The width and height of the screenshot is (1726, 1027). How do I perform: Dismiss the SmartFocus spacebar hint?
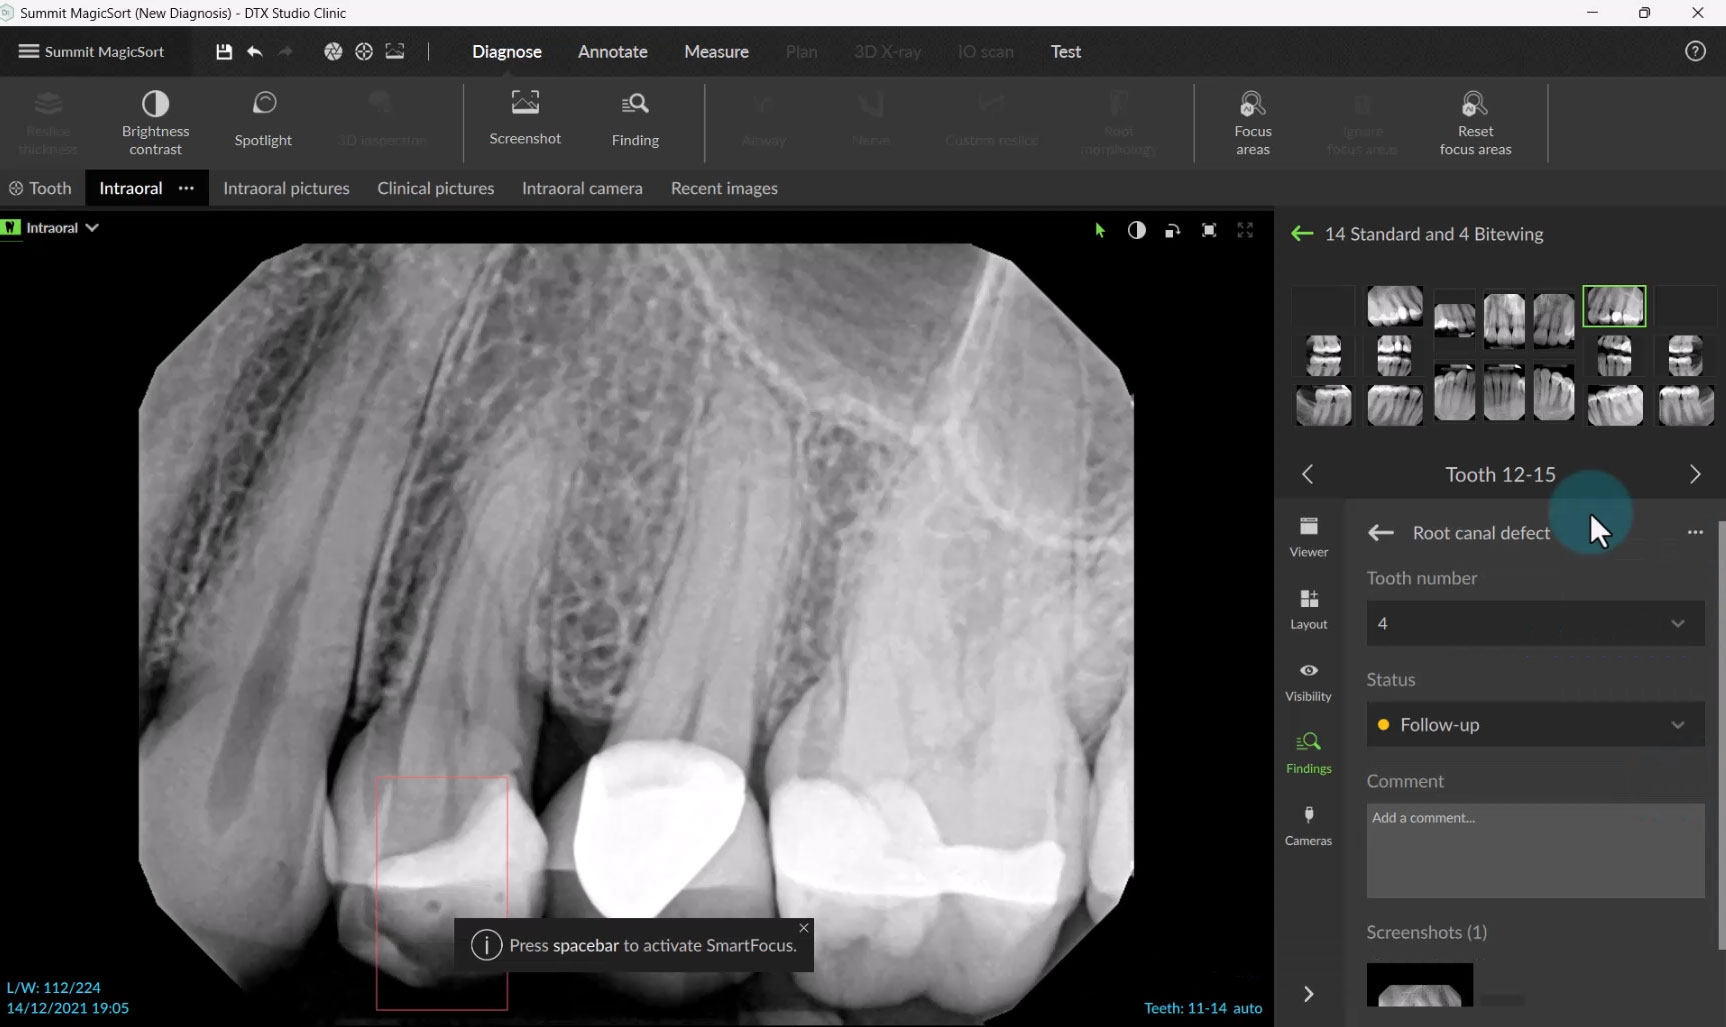click(x=803, y=928)
